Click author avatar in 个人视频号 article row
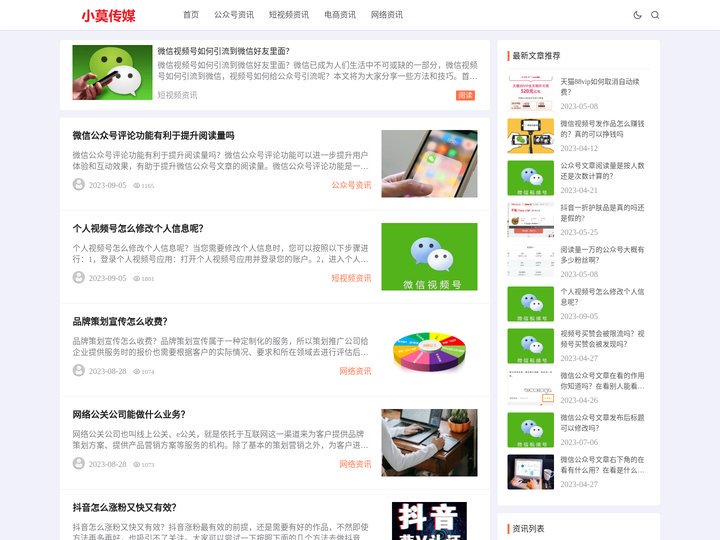The width and height of the screenshot is (720, 540). [79, 277]
